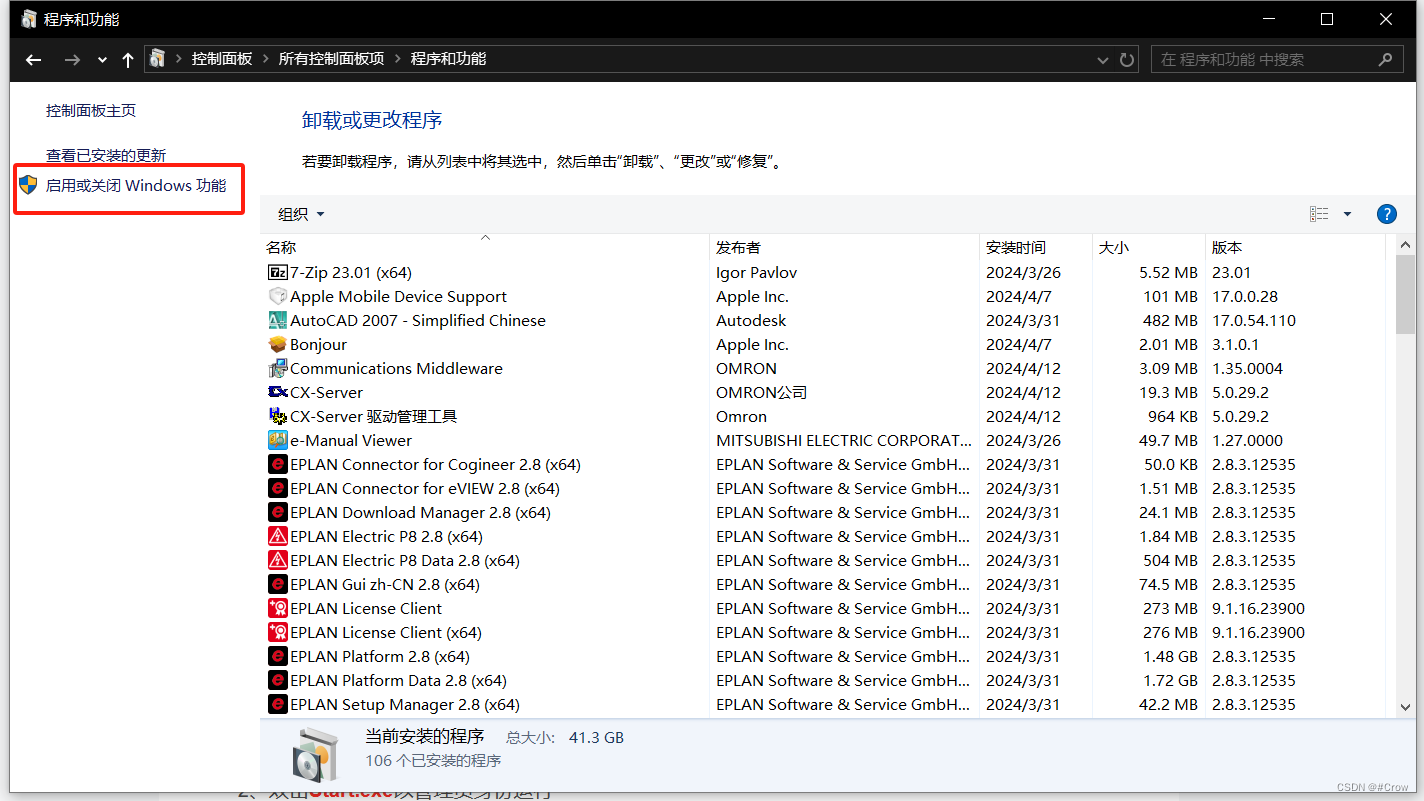Open 控制面板主页 link

click(x=91, y=110)
